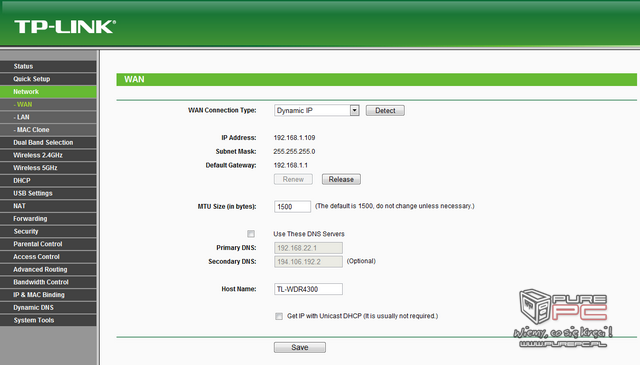Image resolution: width=640 pixels, height=365 pixels.
Task: Open Dynamic DNS settings
Action: (48, 307)
